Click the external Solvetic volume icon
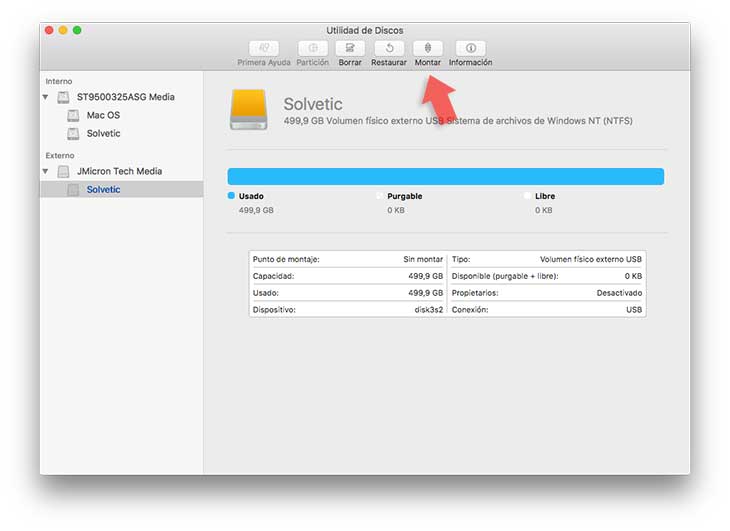The height and width of the screenshot is (531, 730). pos(73,190)
